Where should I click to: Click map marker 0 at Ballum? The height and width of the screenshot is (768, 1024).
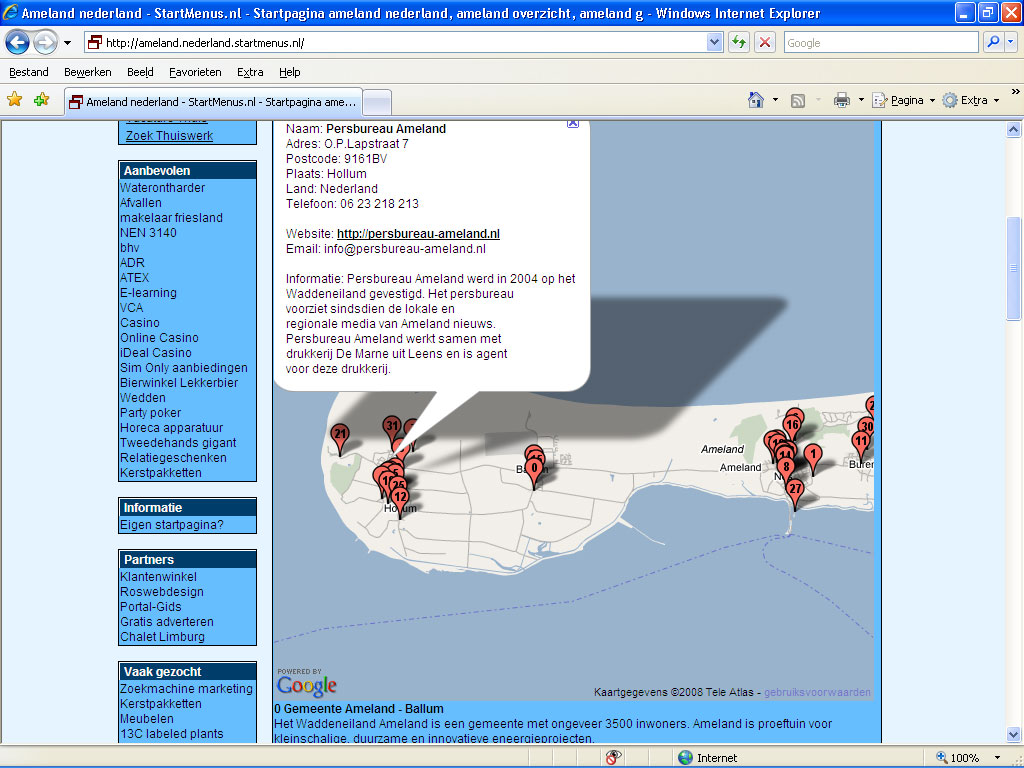coord(534,468)
